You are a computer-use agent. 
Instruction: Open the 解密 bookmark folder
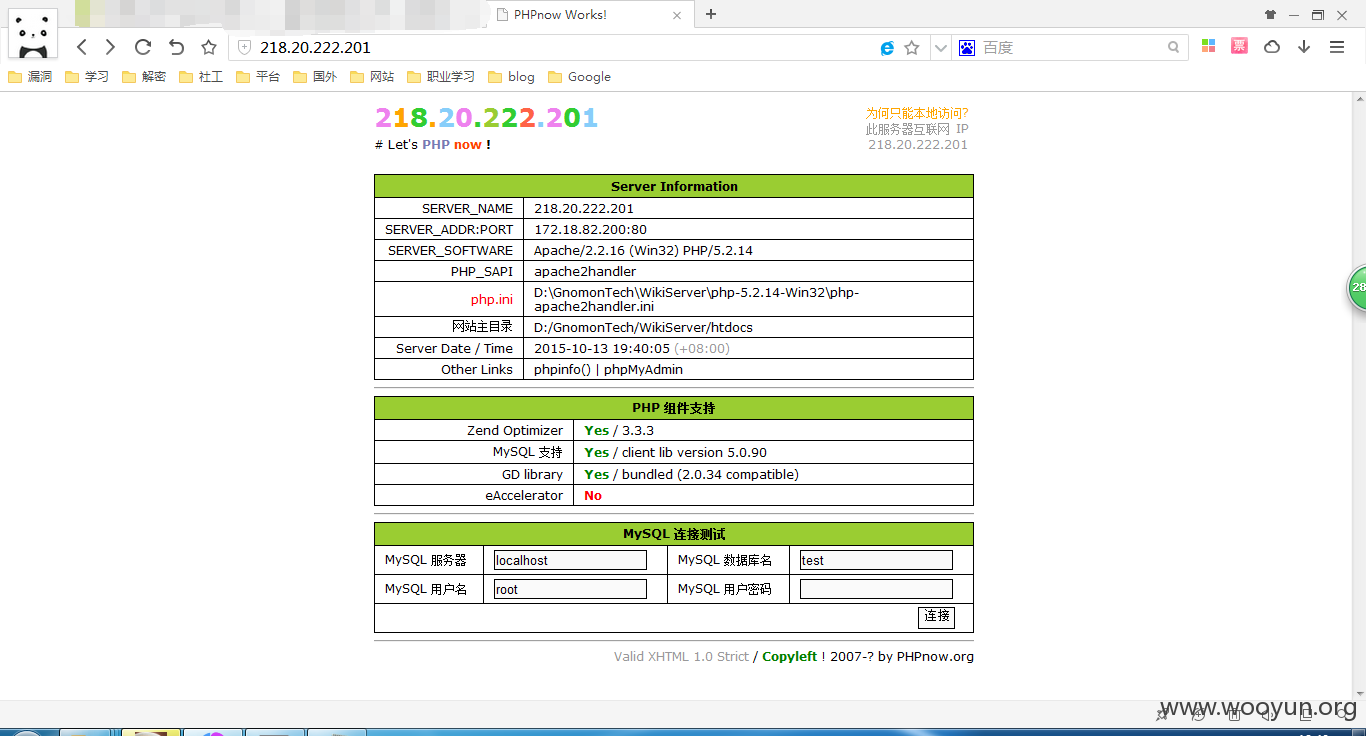[x=144, y=76]
